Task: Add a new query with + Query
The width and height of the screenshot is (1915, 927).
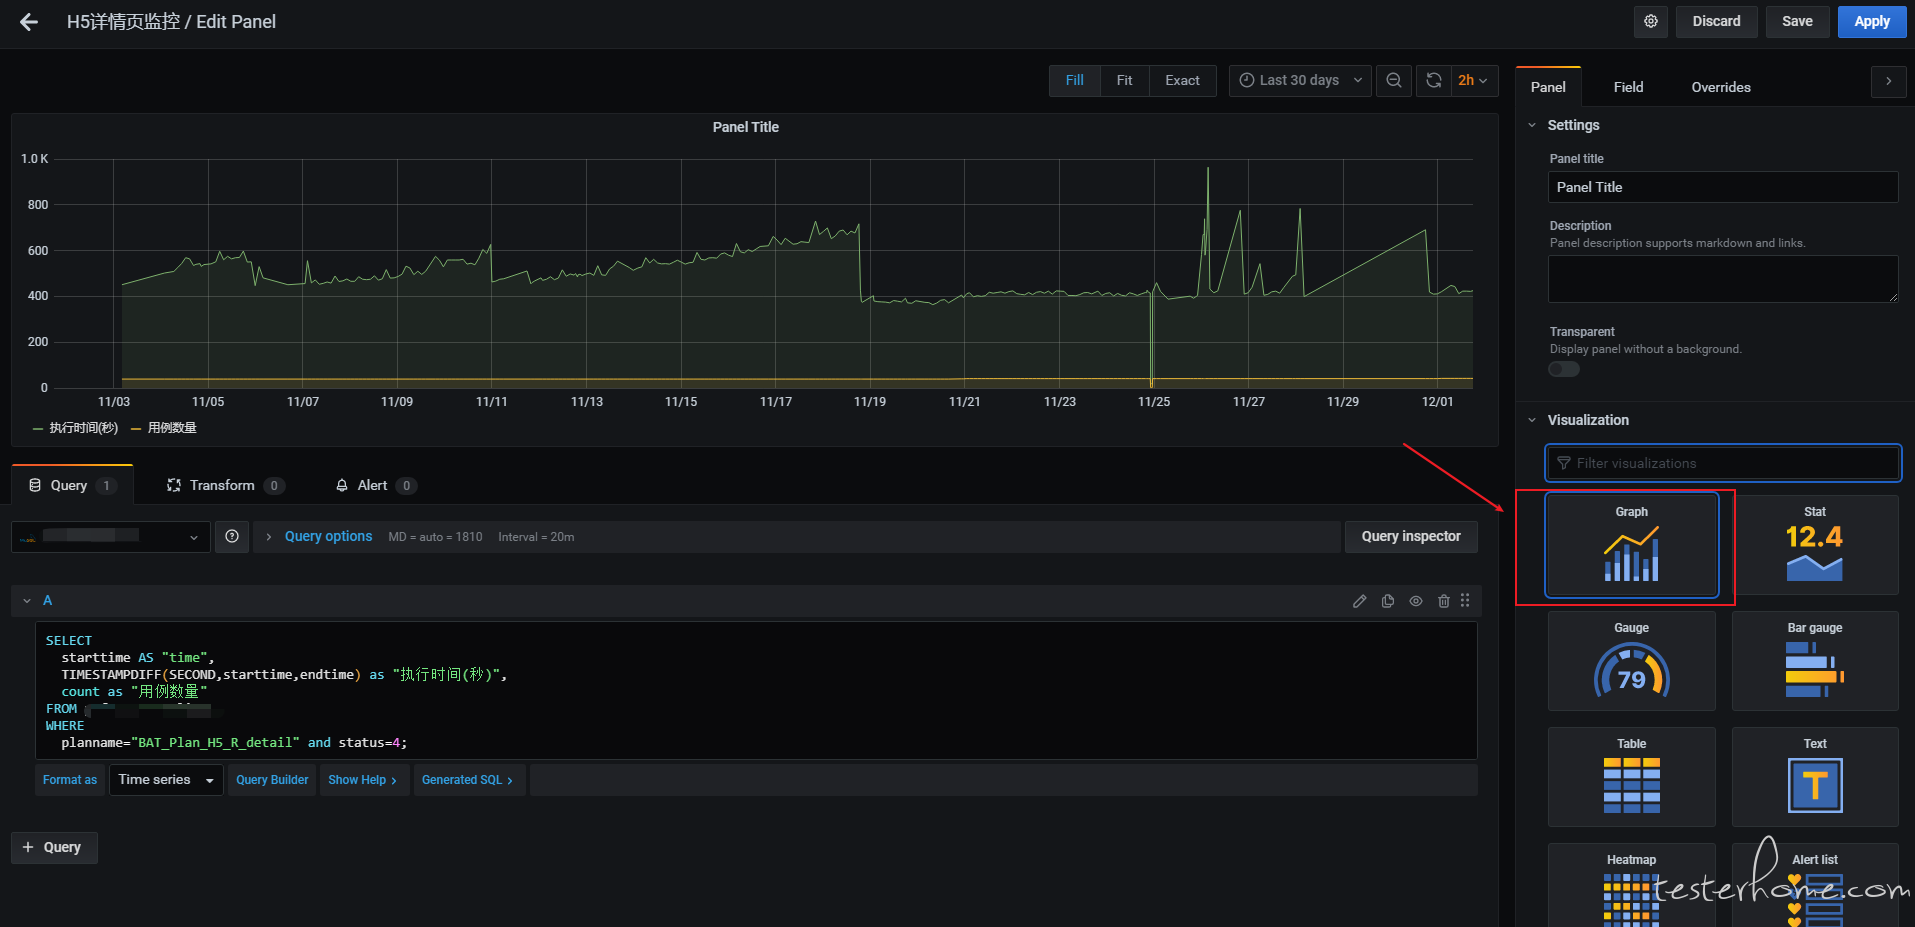Action: 54,847
